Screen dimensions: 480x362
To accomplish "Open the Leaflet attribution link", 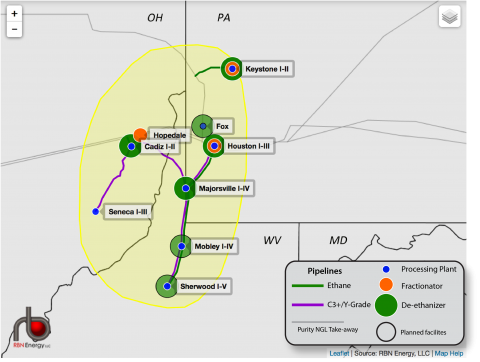I will click(339, 353).
